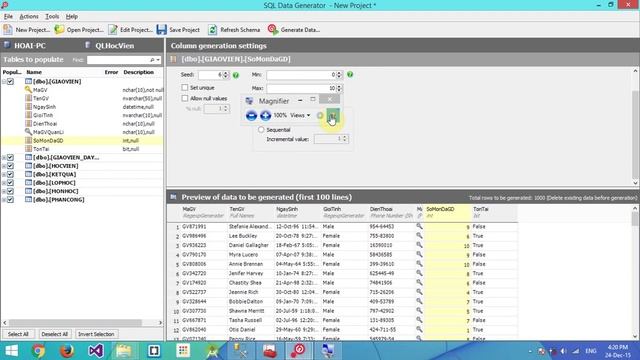Image resolution: width=640 pixels, height=360 pixels.
Task: Click the MaGV primary key column icon
Action: 28,89
